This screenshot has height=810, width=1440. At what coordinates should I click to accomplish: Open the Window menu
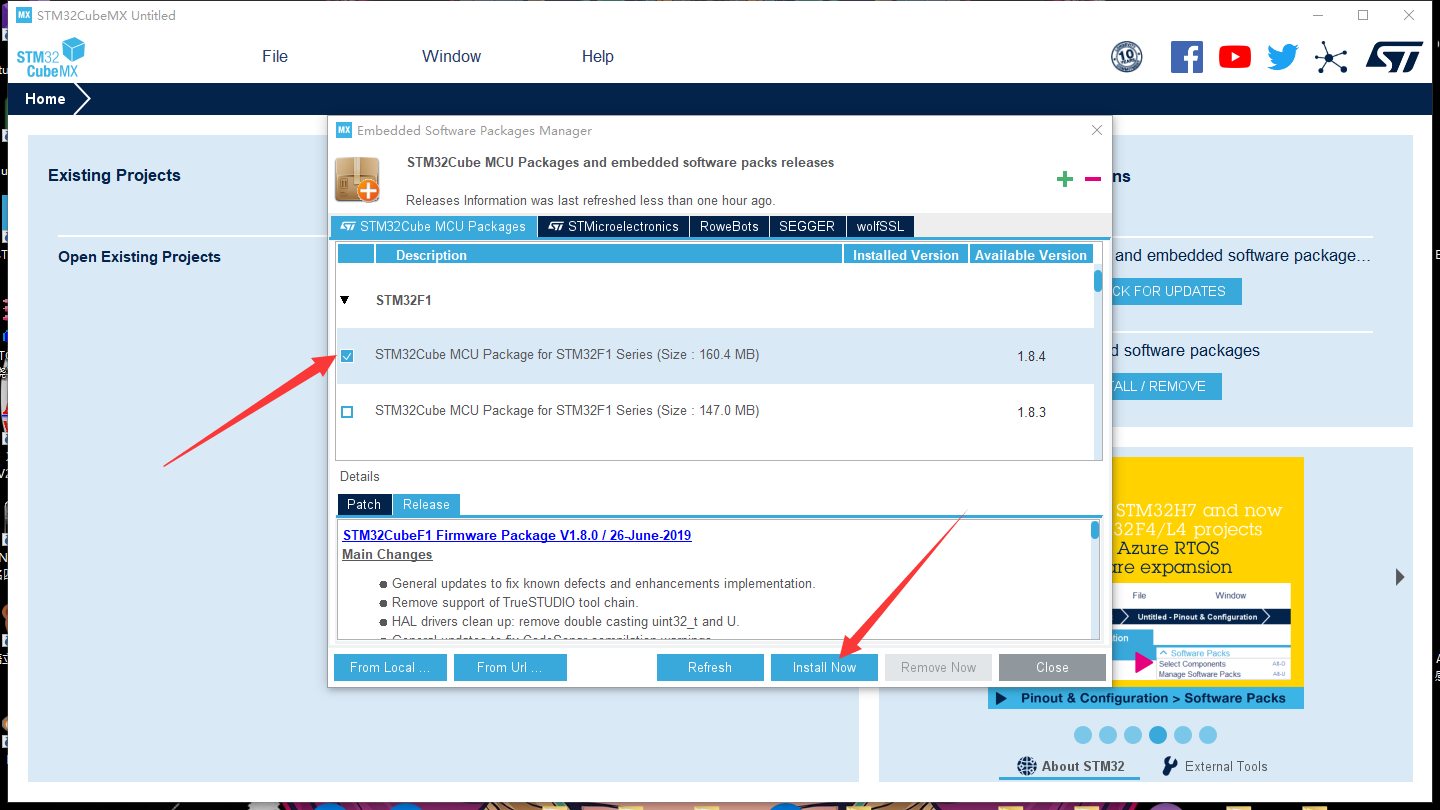(x=451, y=57)
